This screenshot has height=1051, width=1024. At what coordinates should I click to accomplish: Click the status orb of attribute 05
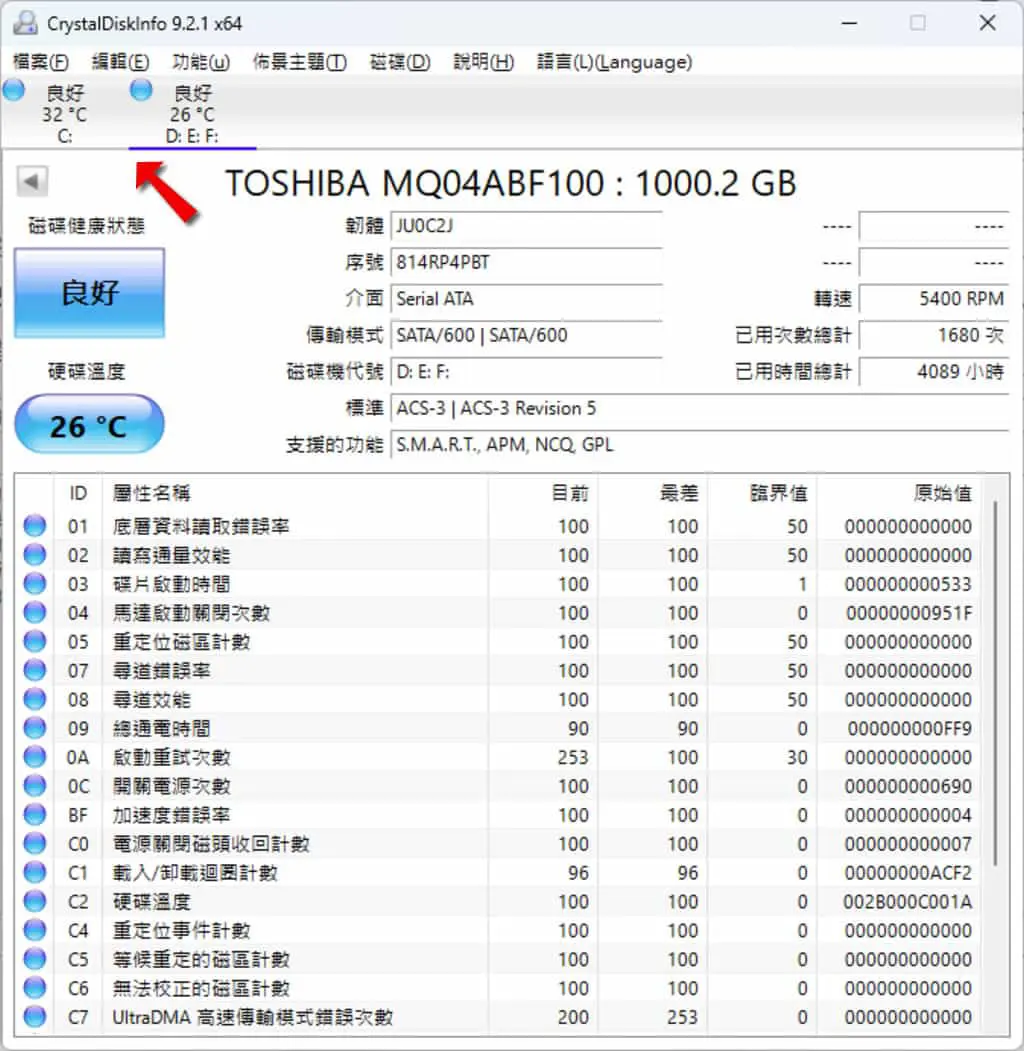click(x=35, y=641)
